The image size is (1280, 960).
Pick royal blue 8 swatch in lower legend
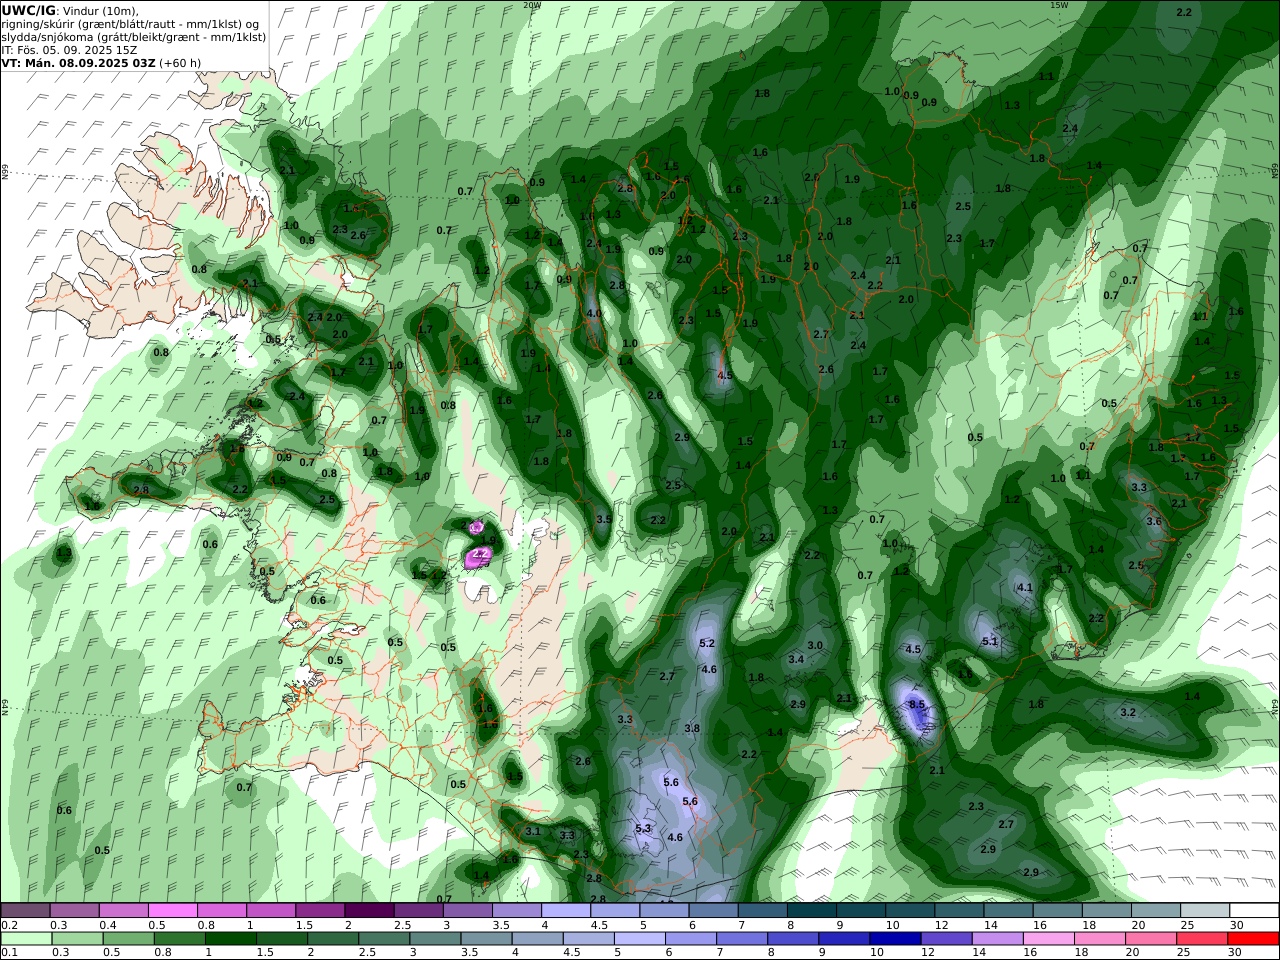[794, 939]
